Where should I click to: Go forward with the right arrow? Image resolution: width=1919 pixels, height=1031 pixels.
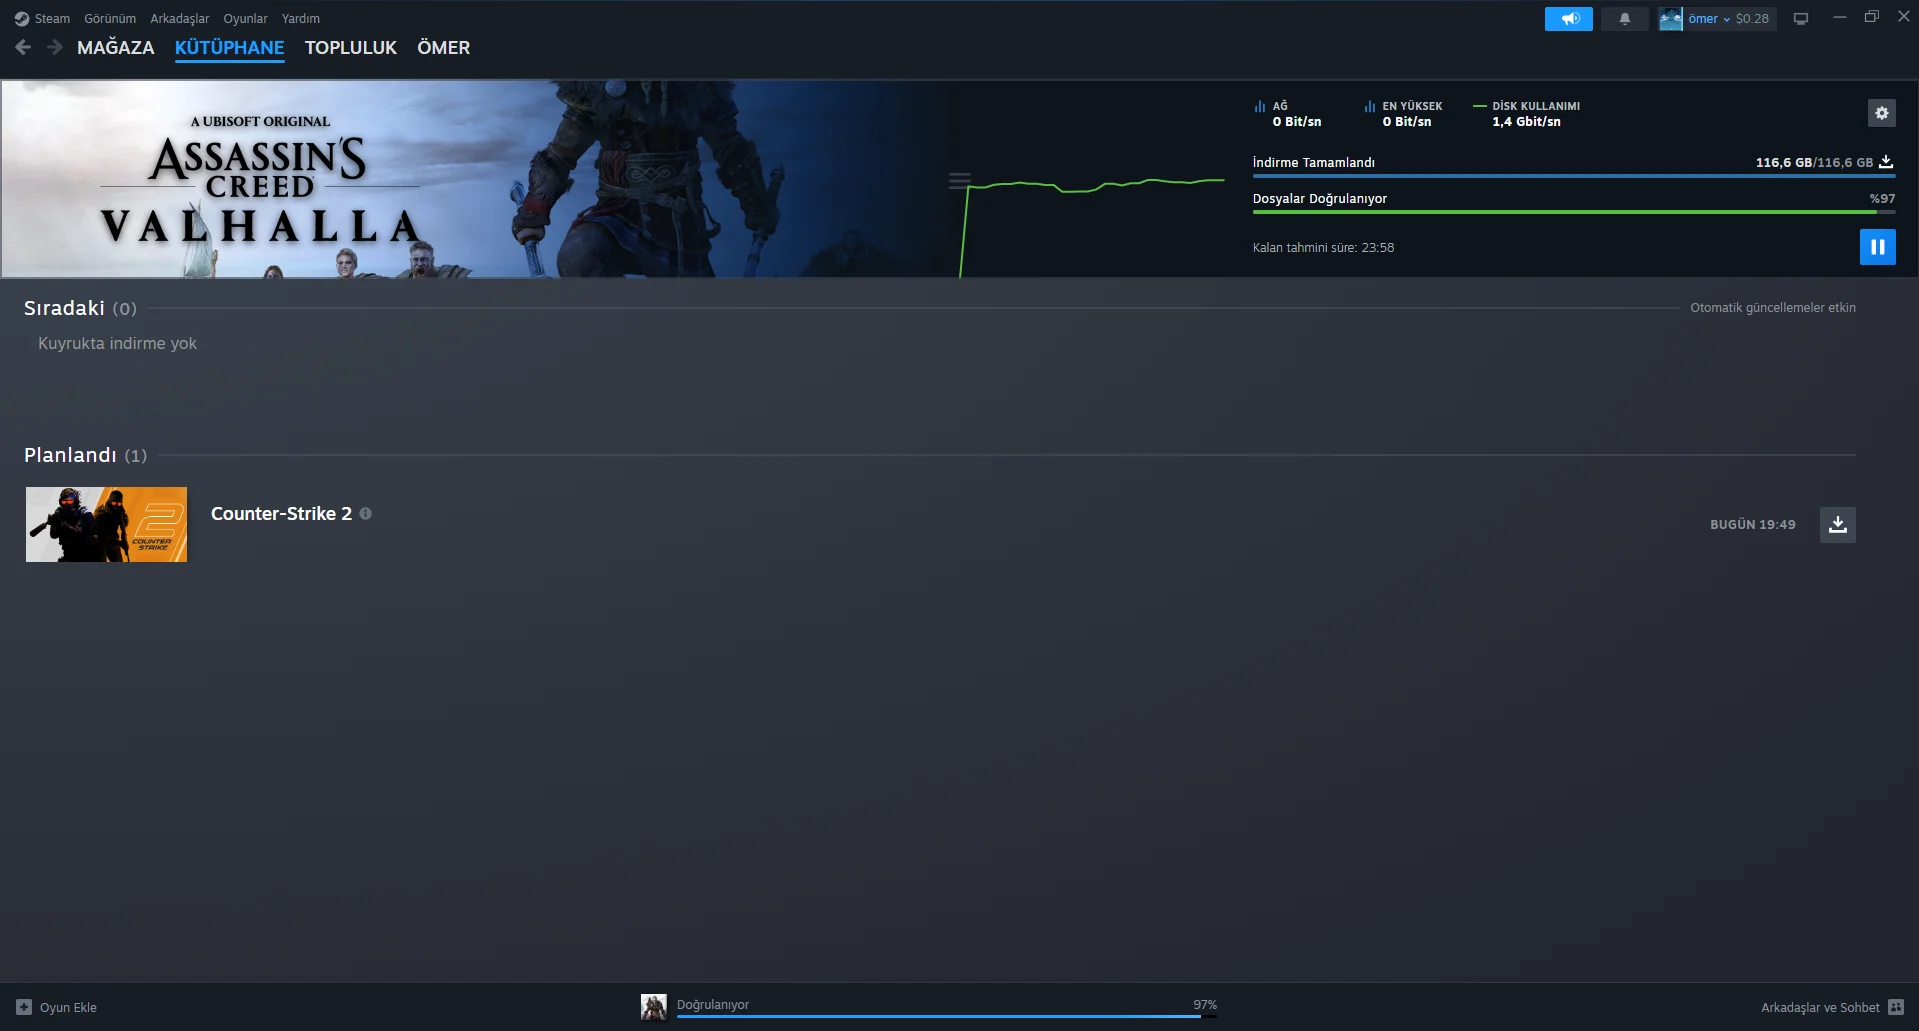click(x=55, y=47)
